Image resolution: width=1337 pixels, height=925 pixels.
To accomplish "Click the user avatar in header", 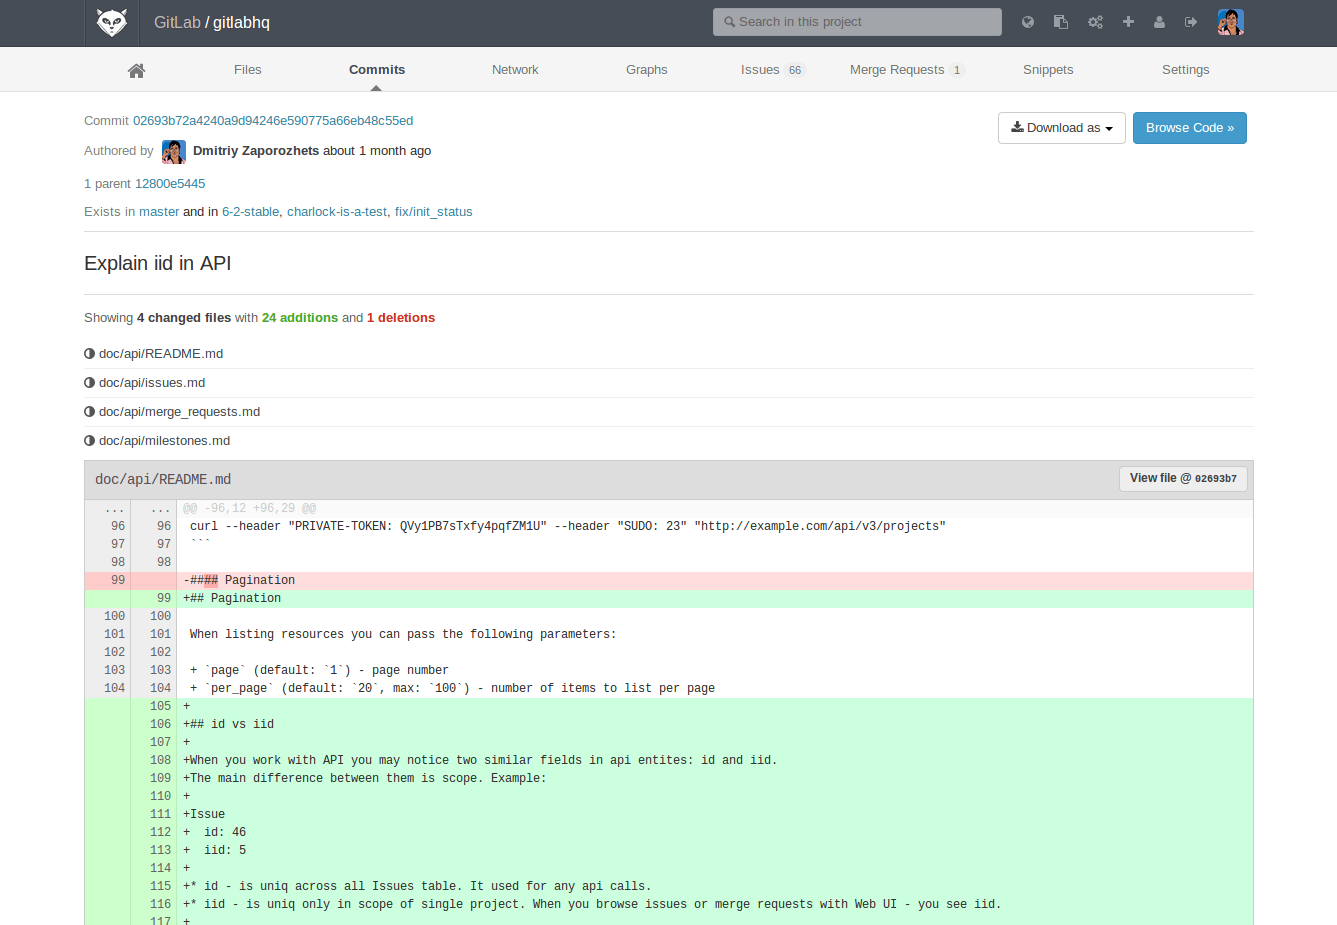I will (1230, 22).
